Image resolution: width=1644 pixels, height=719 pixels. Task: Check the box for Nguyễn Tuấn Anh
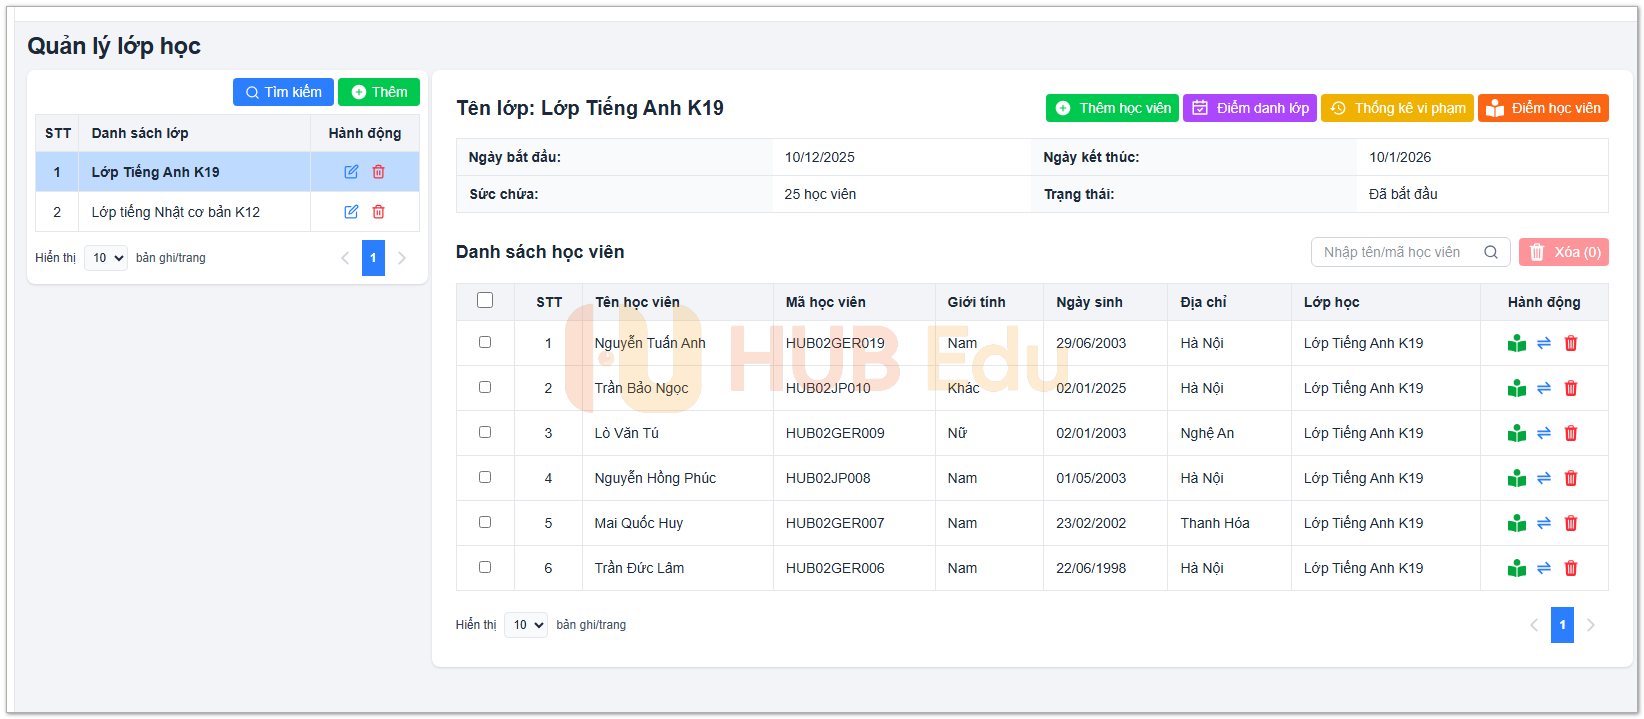[x=485, y=342]
